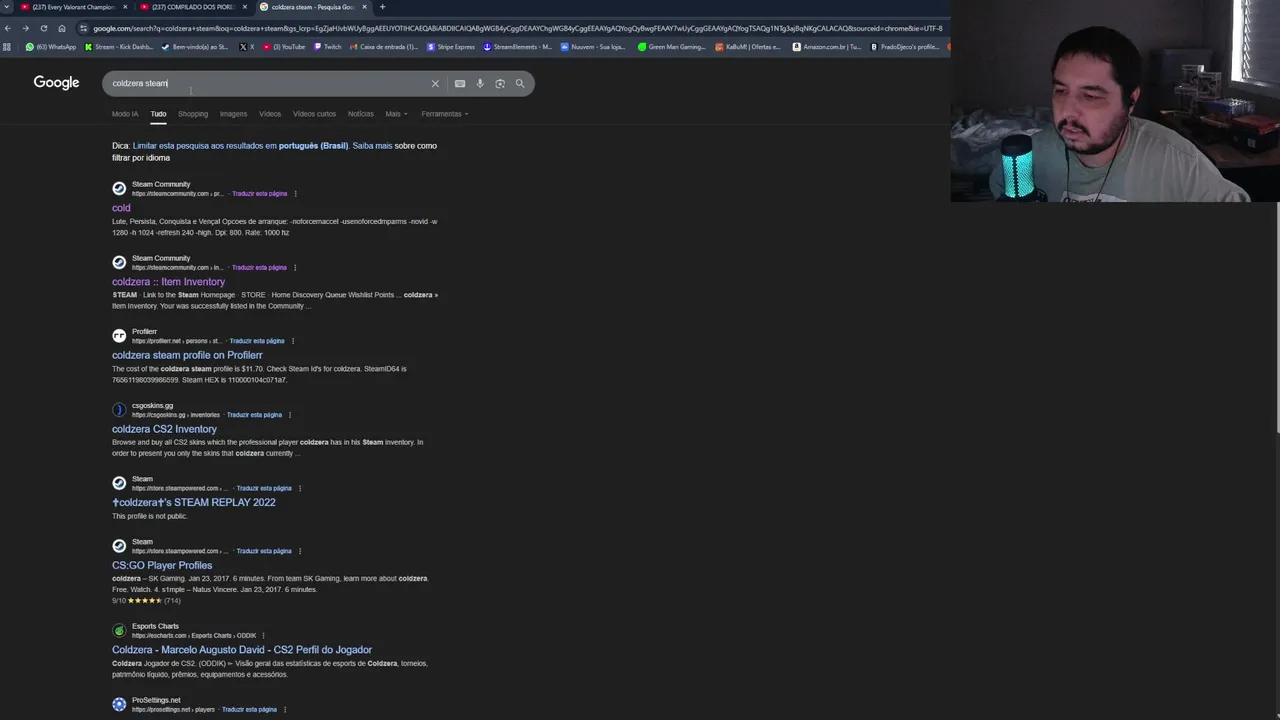This screenshot has width=1280, height=720.
Task: Go back with the browser back arrow
Action: (7, 28)
